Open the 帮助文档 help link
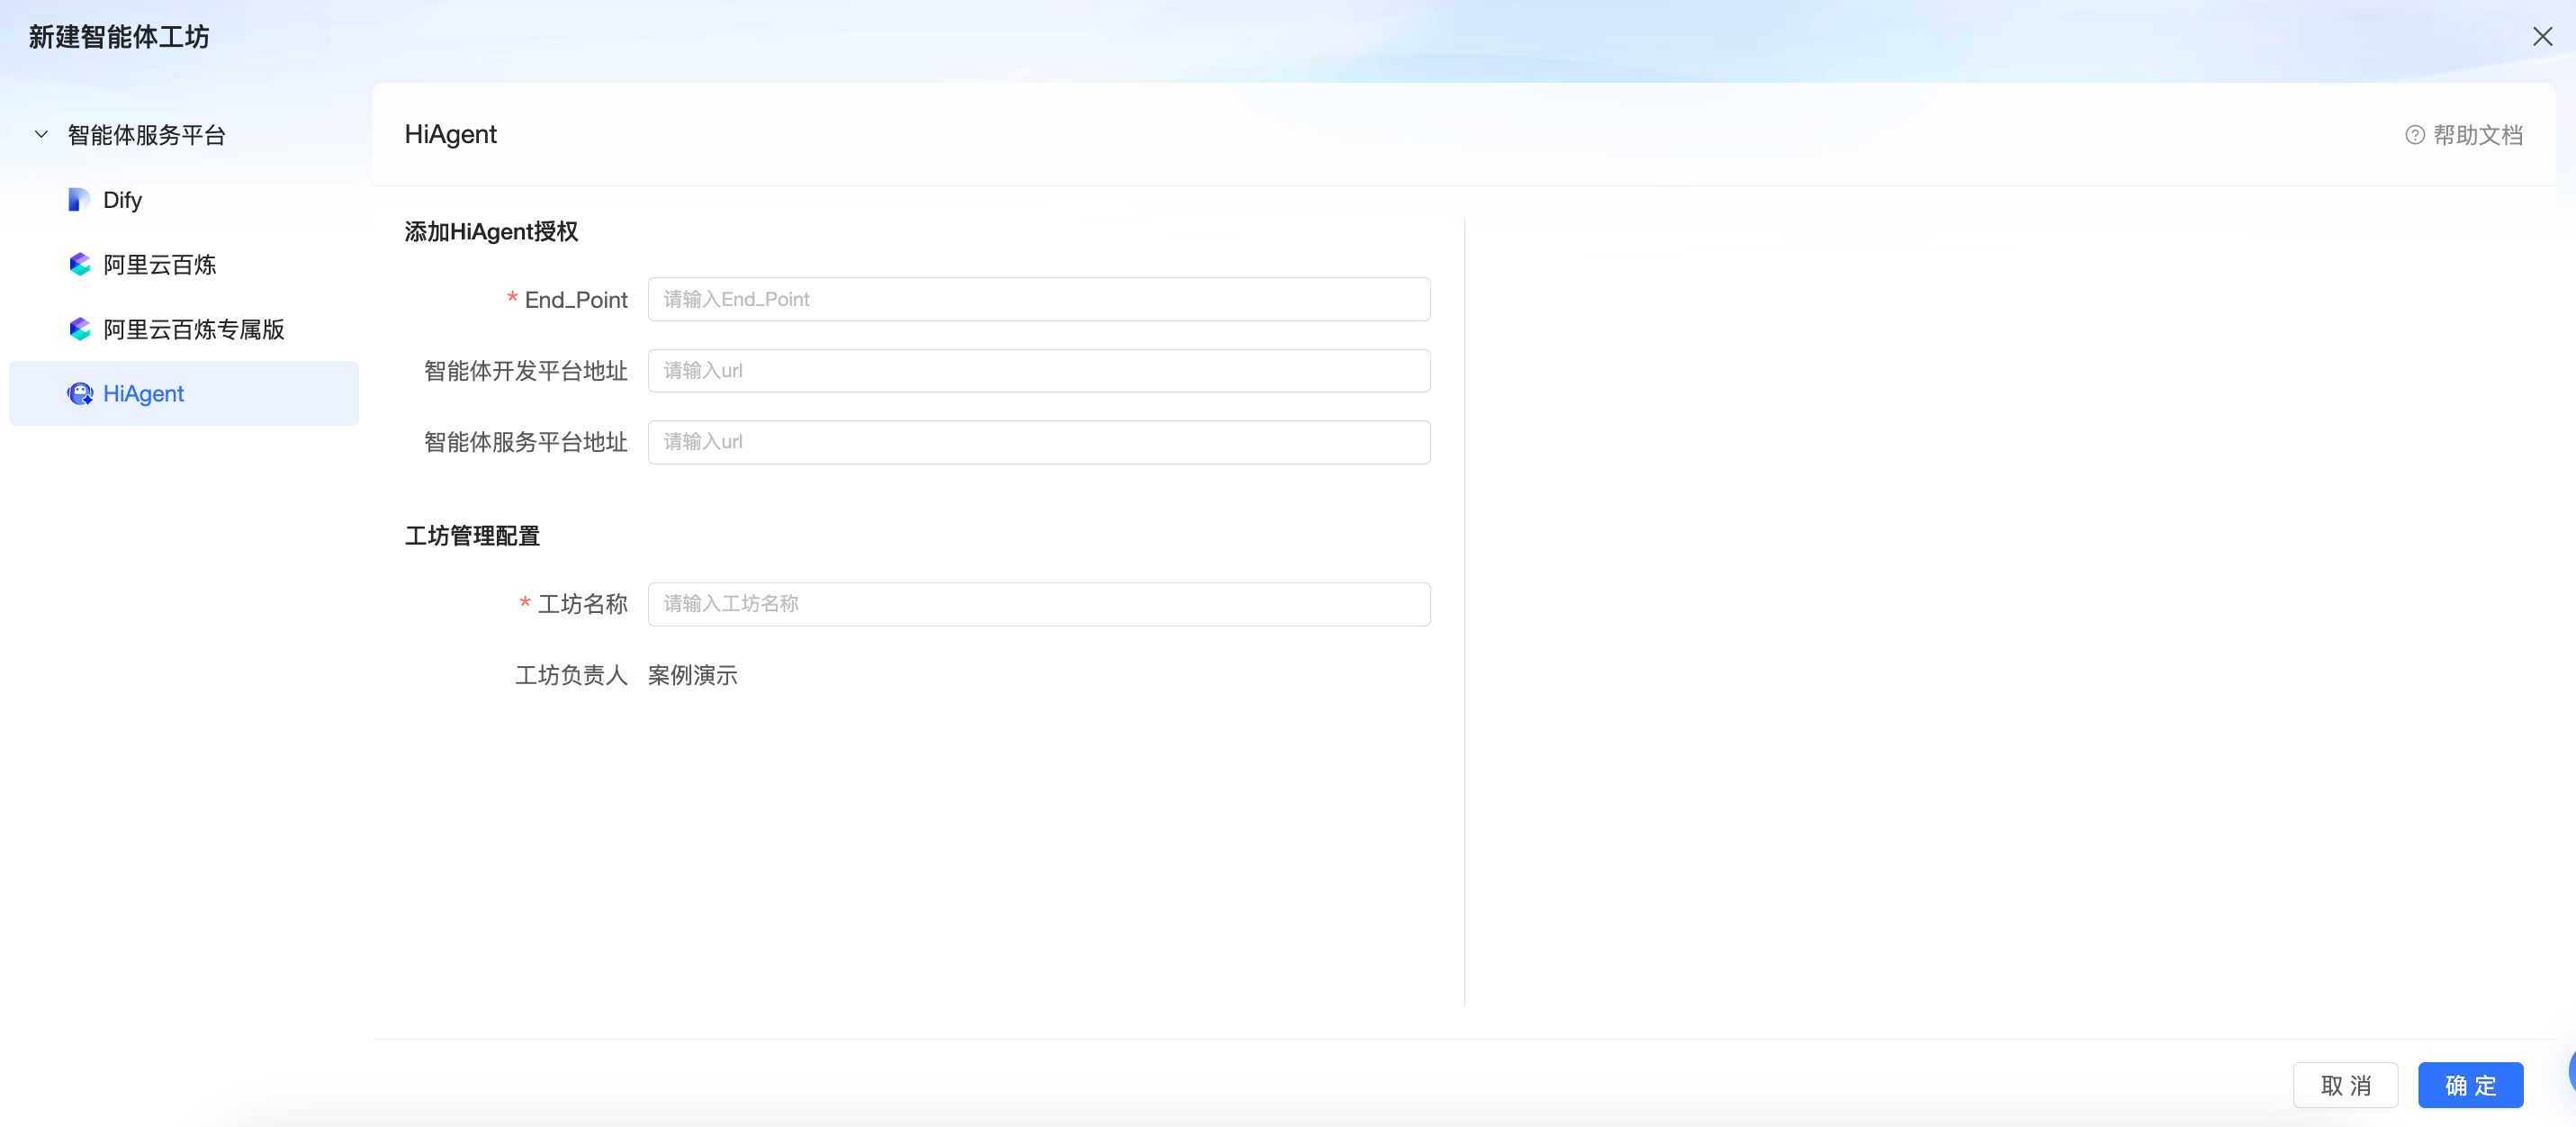 (2463, 135)
